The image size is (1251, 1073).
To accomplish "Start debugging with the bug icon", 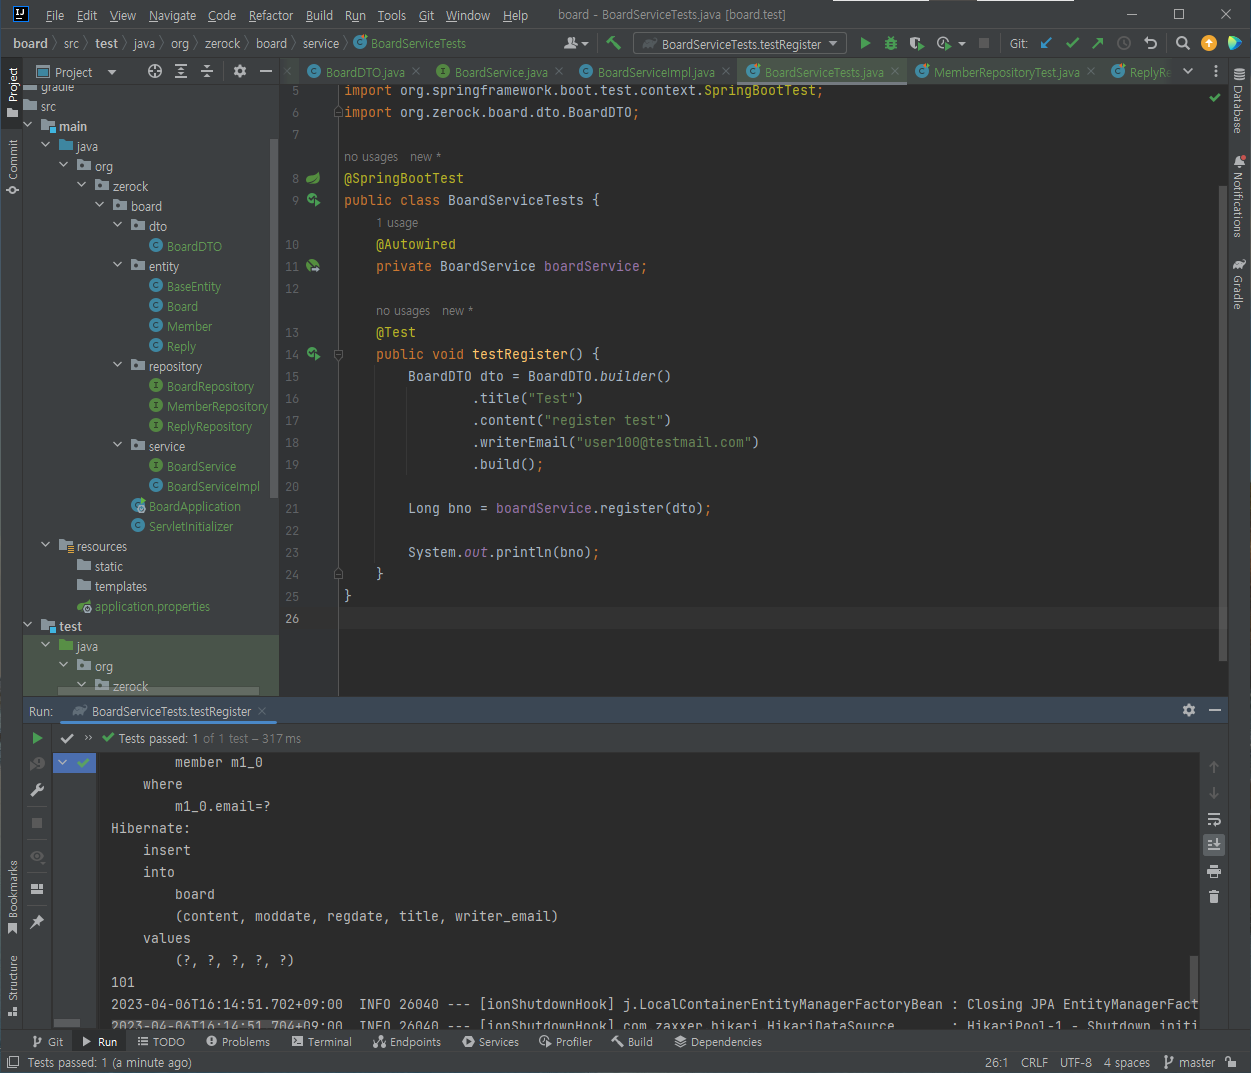I will 891,43.
